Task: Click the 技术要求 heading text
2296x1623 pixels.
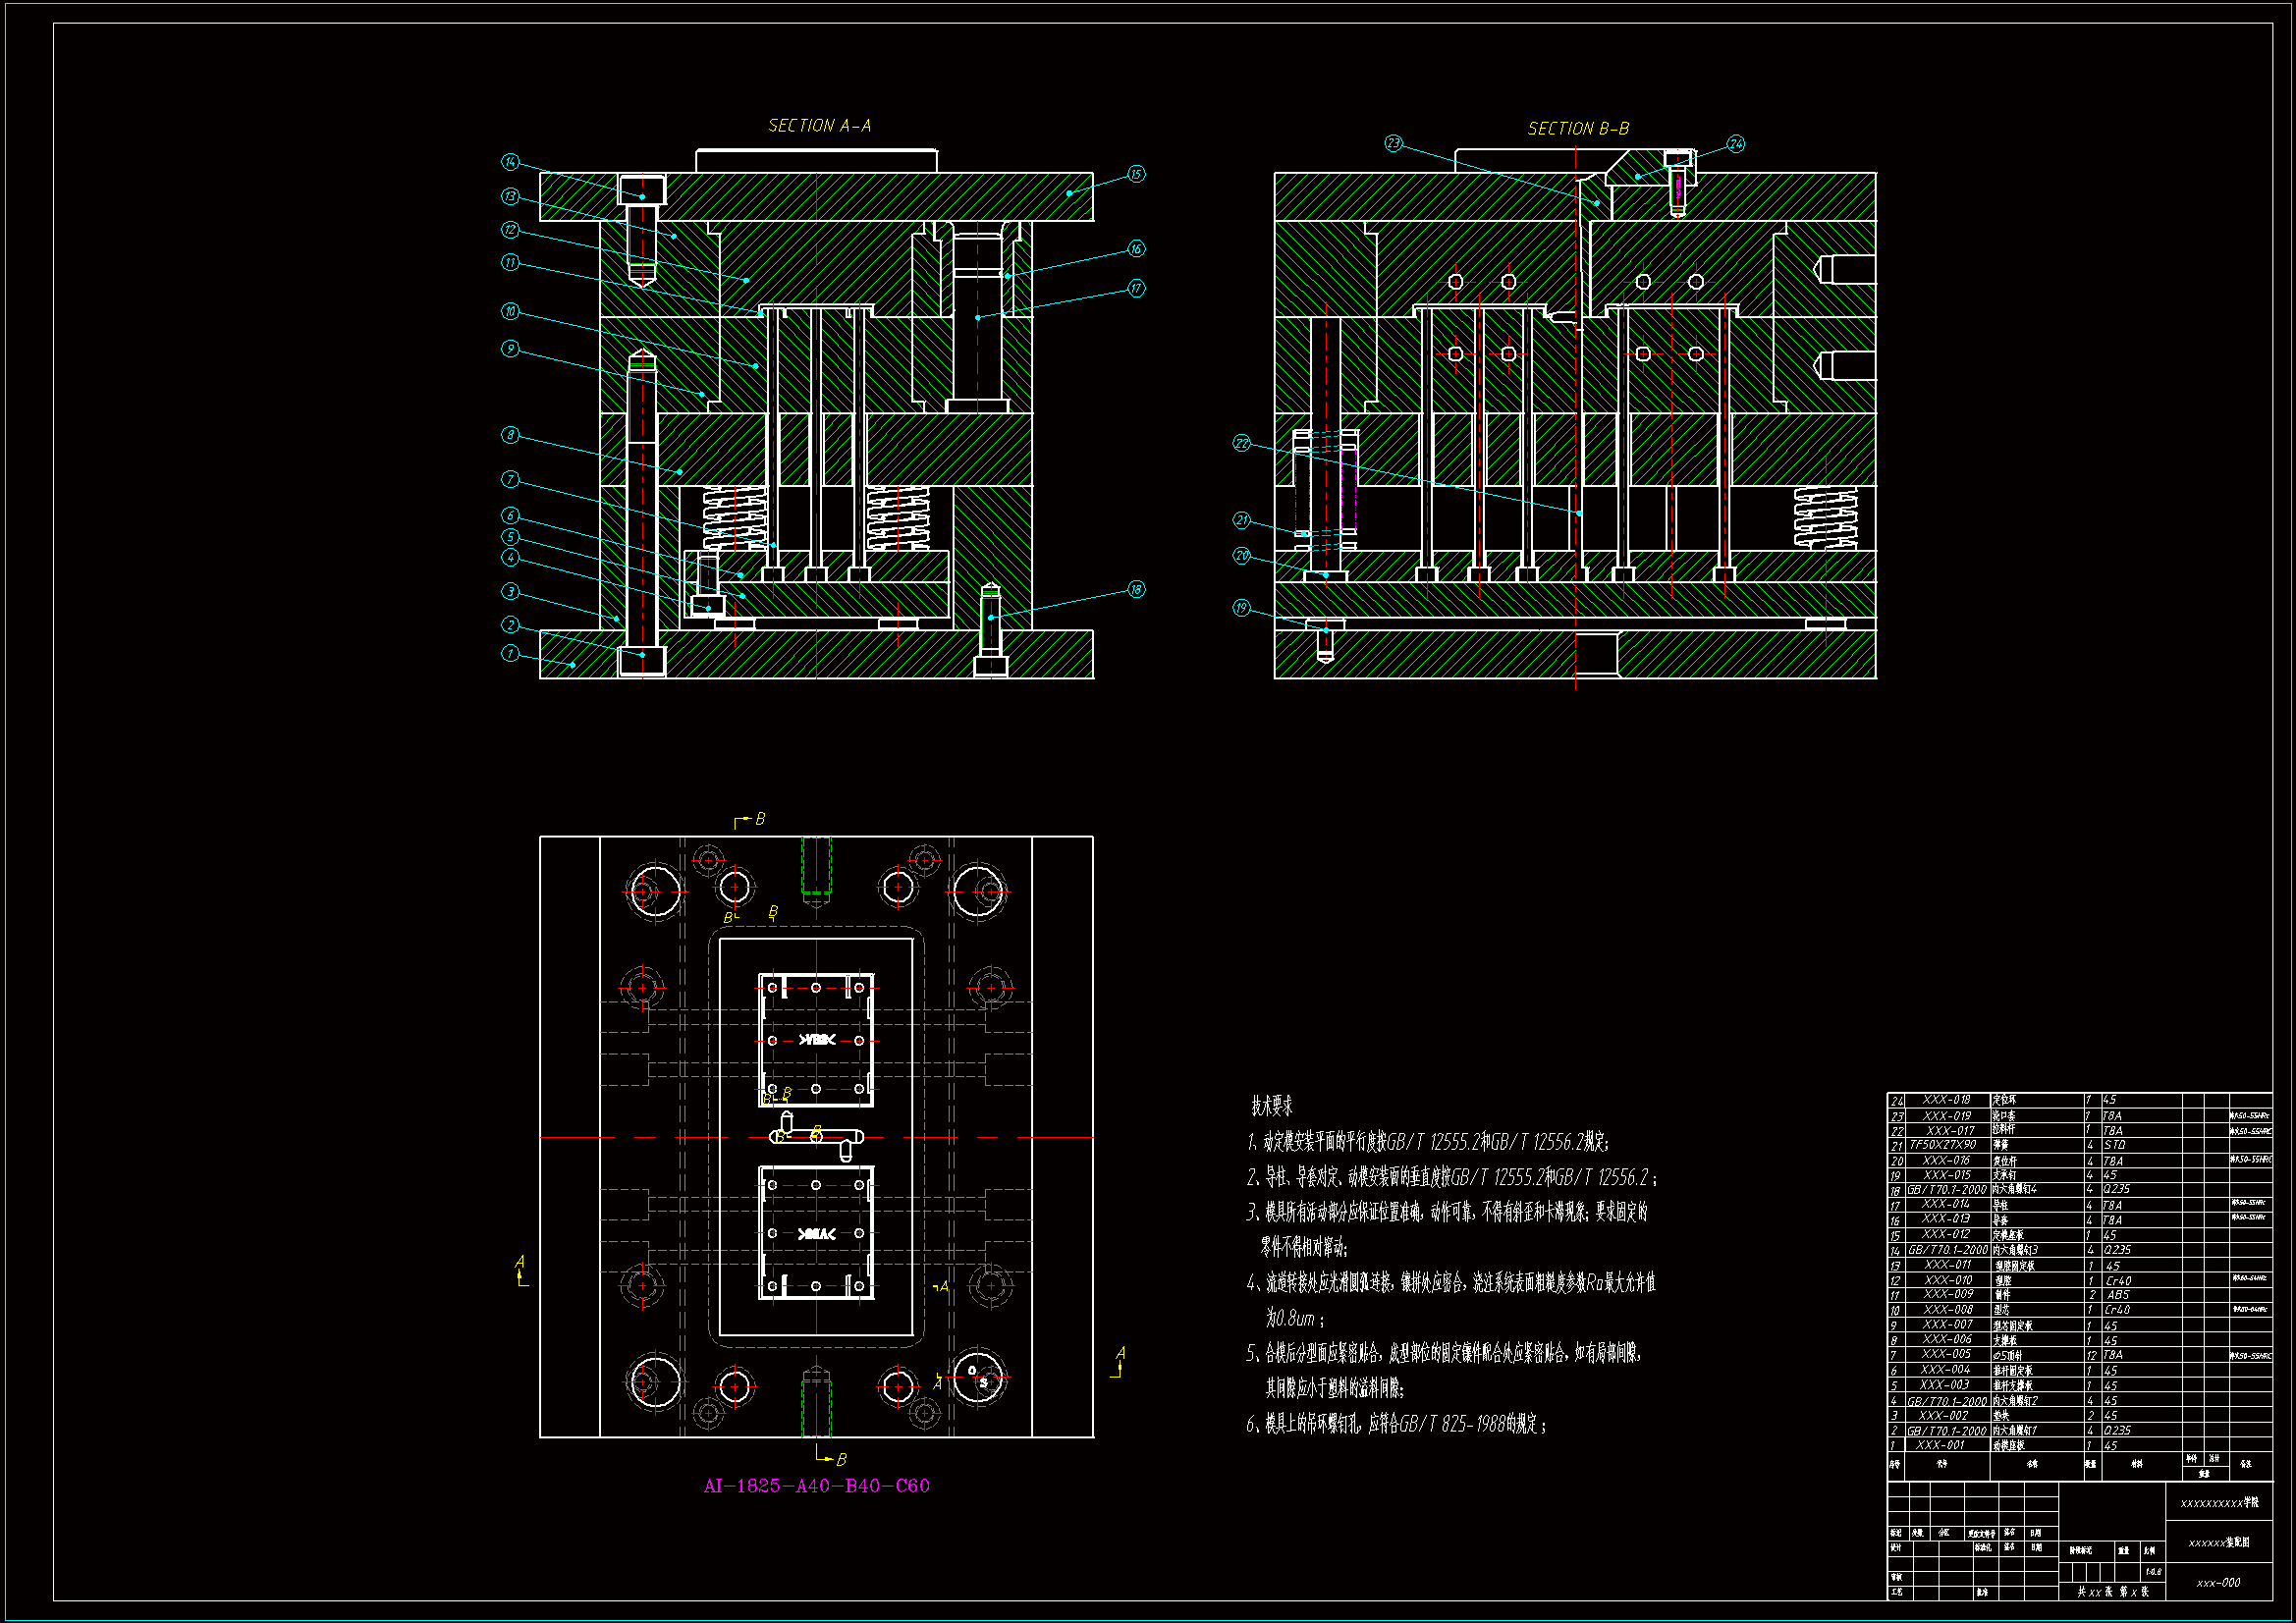Action: [1271, 1106]
